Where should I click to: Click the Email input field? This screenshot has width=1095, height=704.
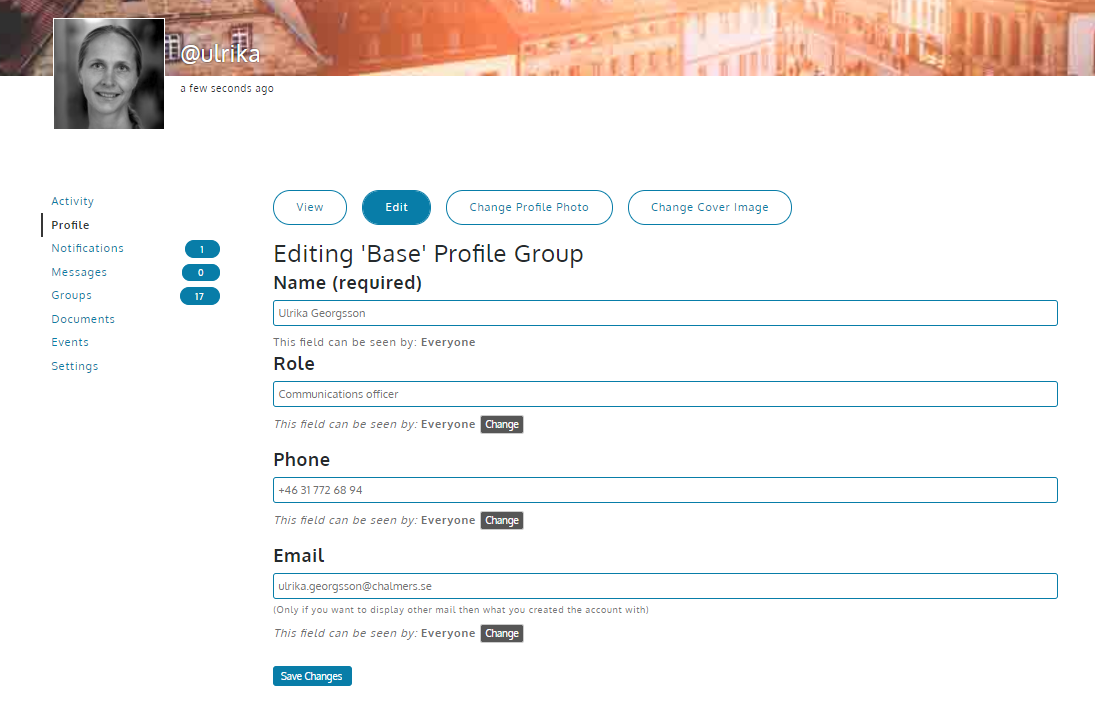(x=665, y=586)
